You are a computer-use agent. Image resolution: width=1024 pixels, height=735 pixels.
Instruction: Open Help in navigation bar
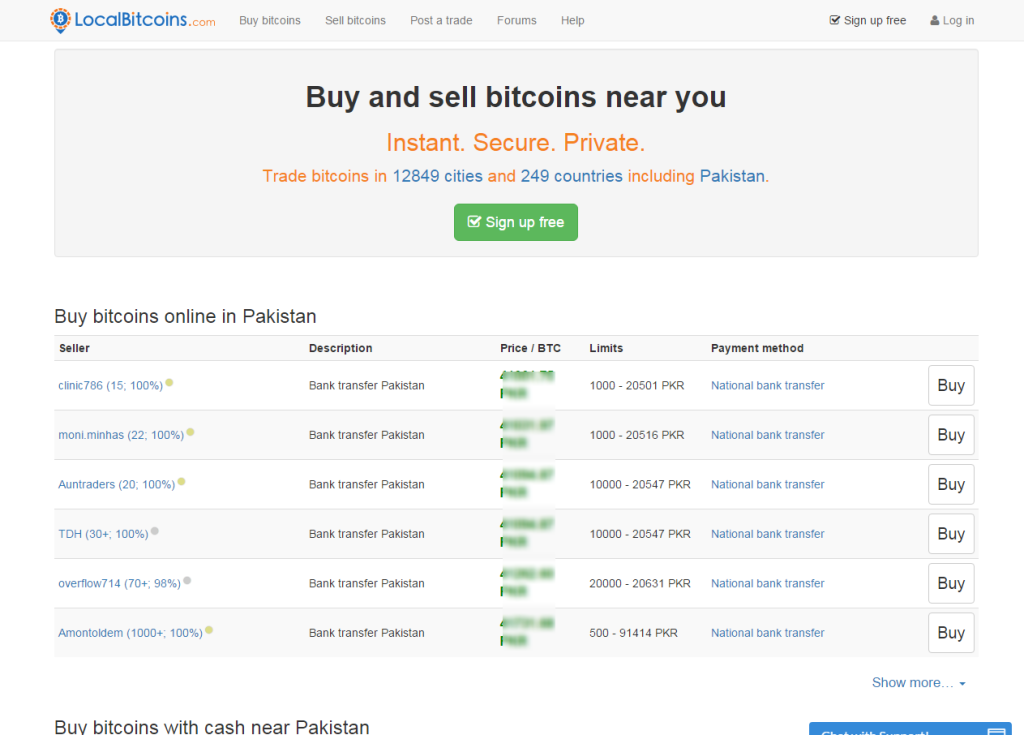click(x=573, y=20)
